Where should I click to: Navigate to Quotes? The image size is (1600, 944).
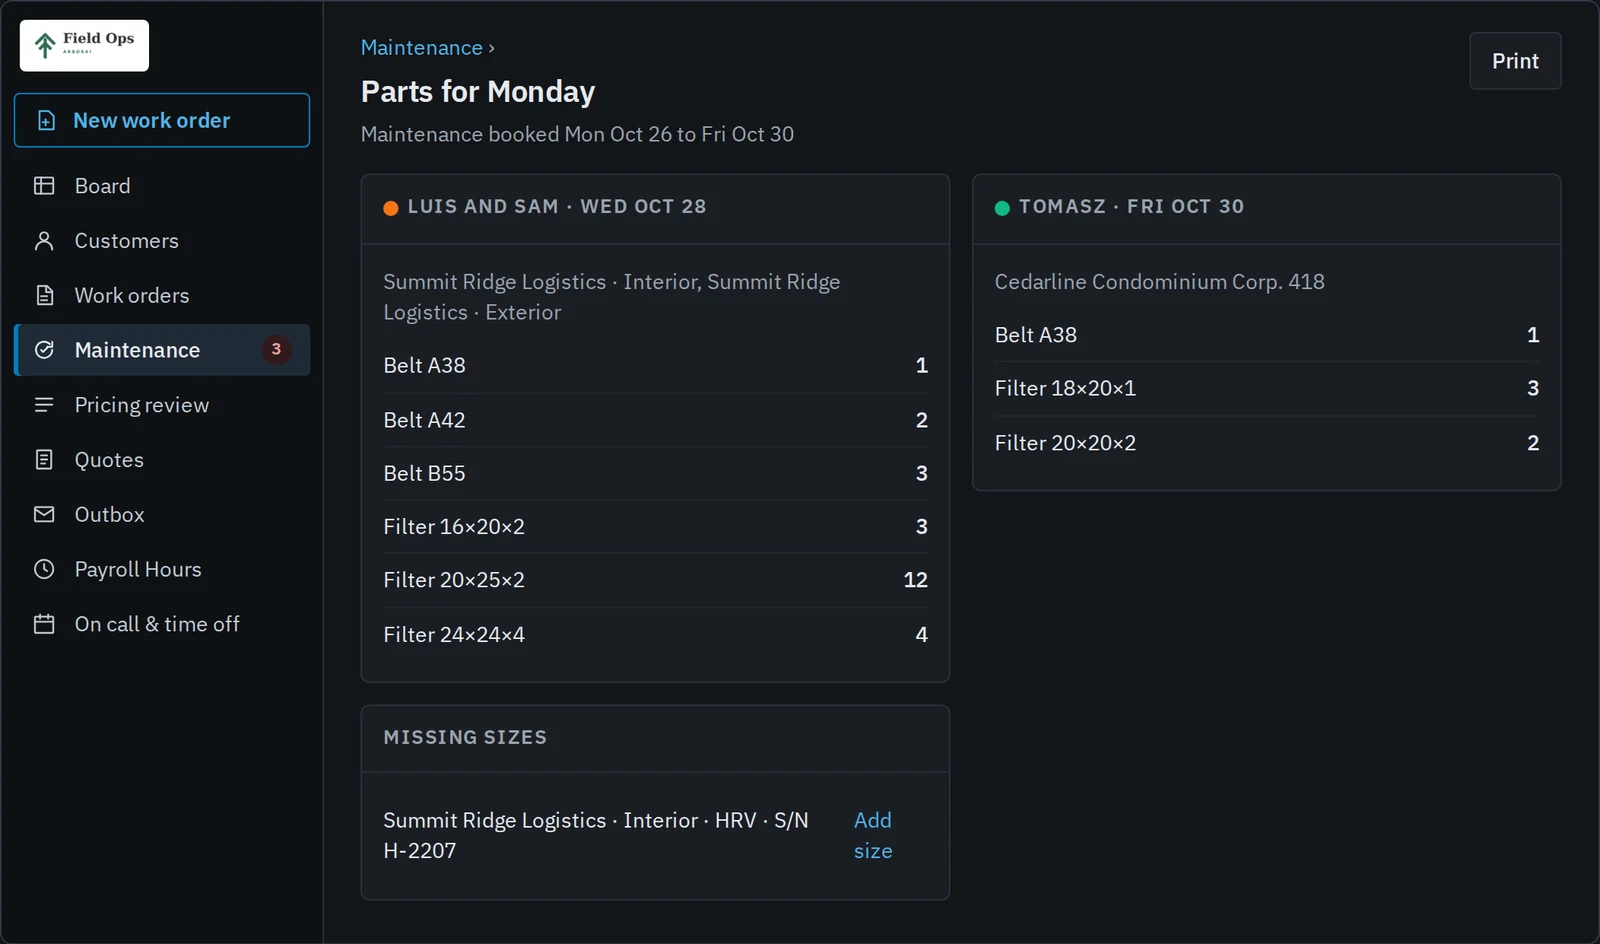(162, 459)
